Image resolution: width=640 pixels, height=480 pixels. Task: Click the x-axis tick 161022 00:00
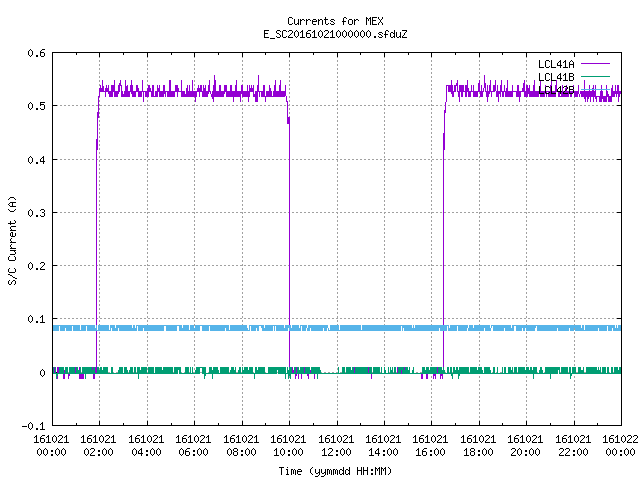tap(620, 446)
